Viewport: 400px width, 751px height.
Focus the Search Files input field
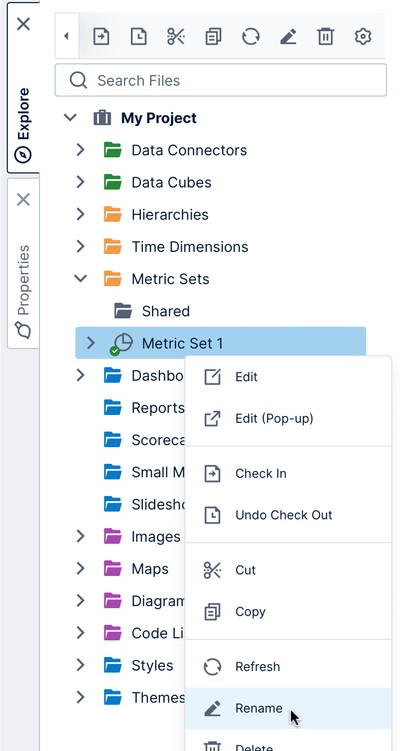[x=220, y=80]
